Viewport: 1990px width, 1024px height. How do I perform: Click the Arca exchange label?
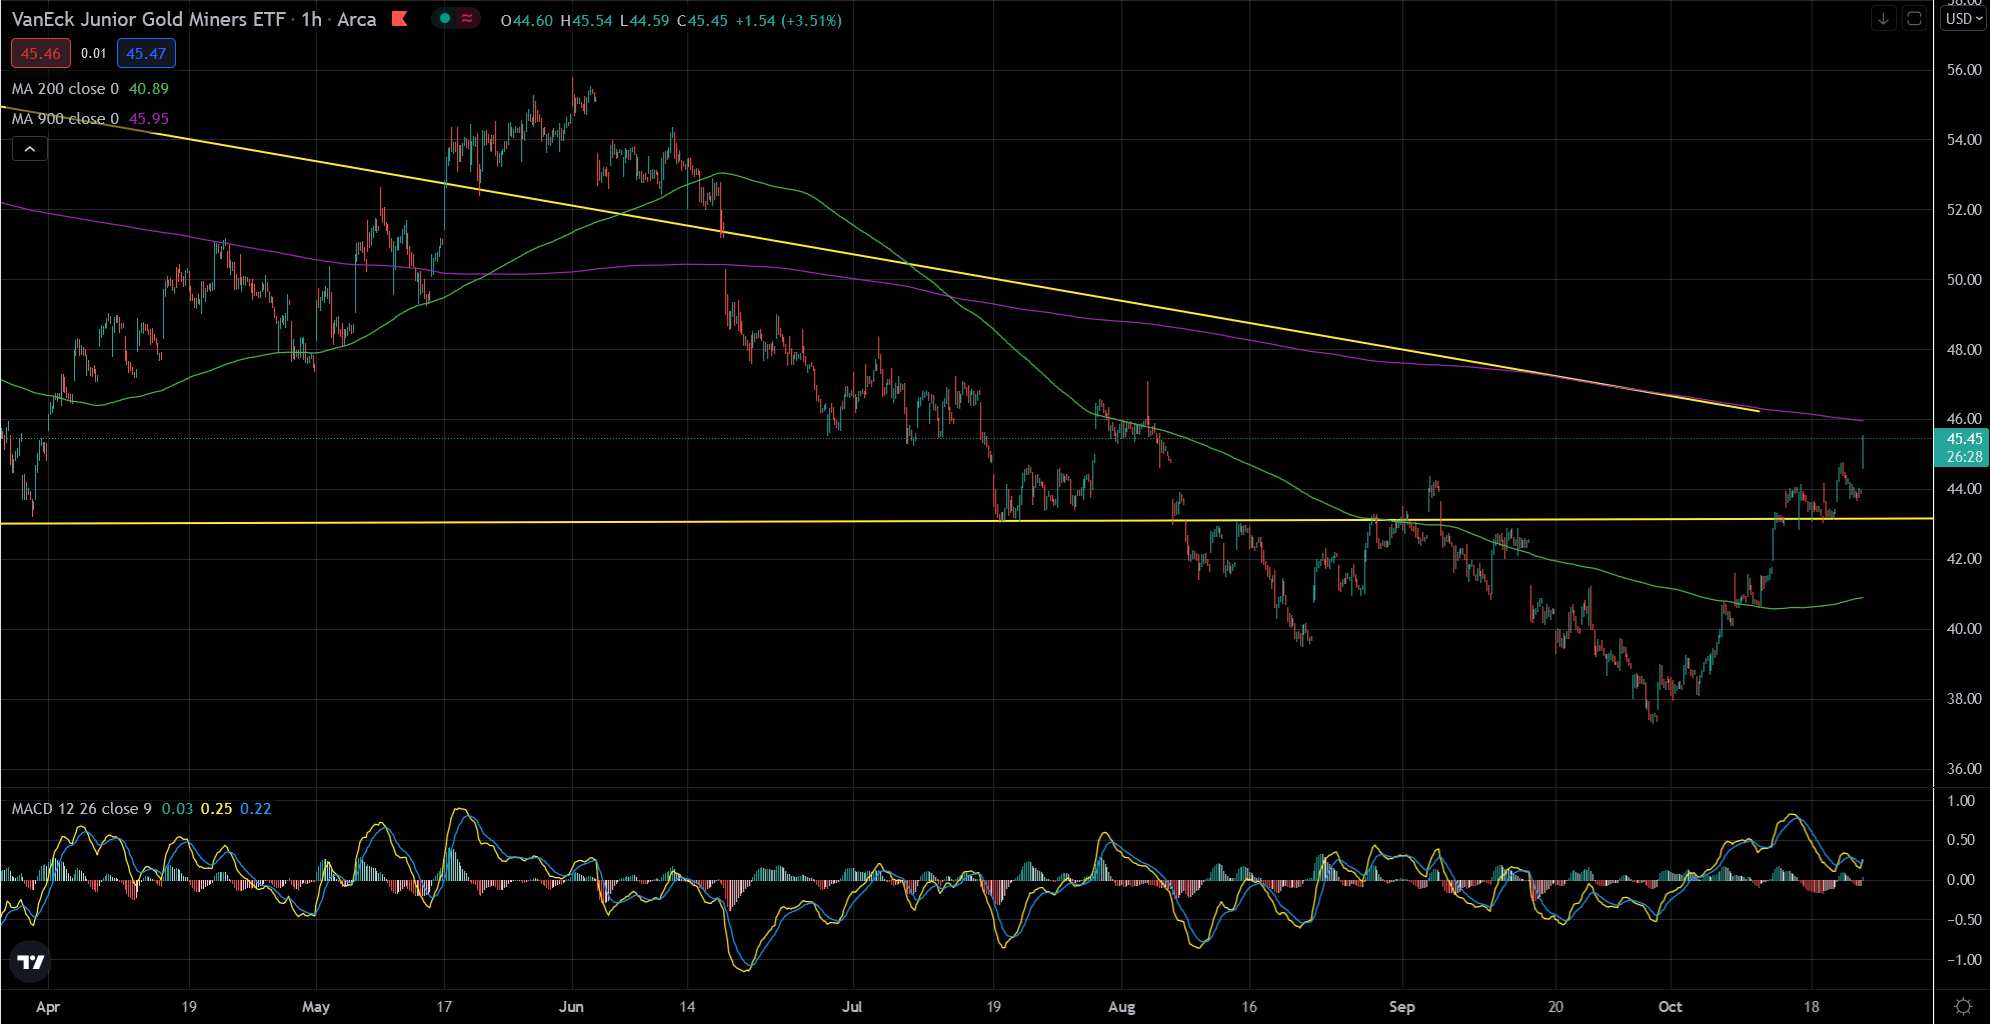357,19
